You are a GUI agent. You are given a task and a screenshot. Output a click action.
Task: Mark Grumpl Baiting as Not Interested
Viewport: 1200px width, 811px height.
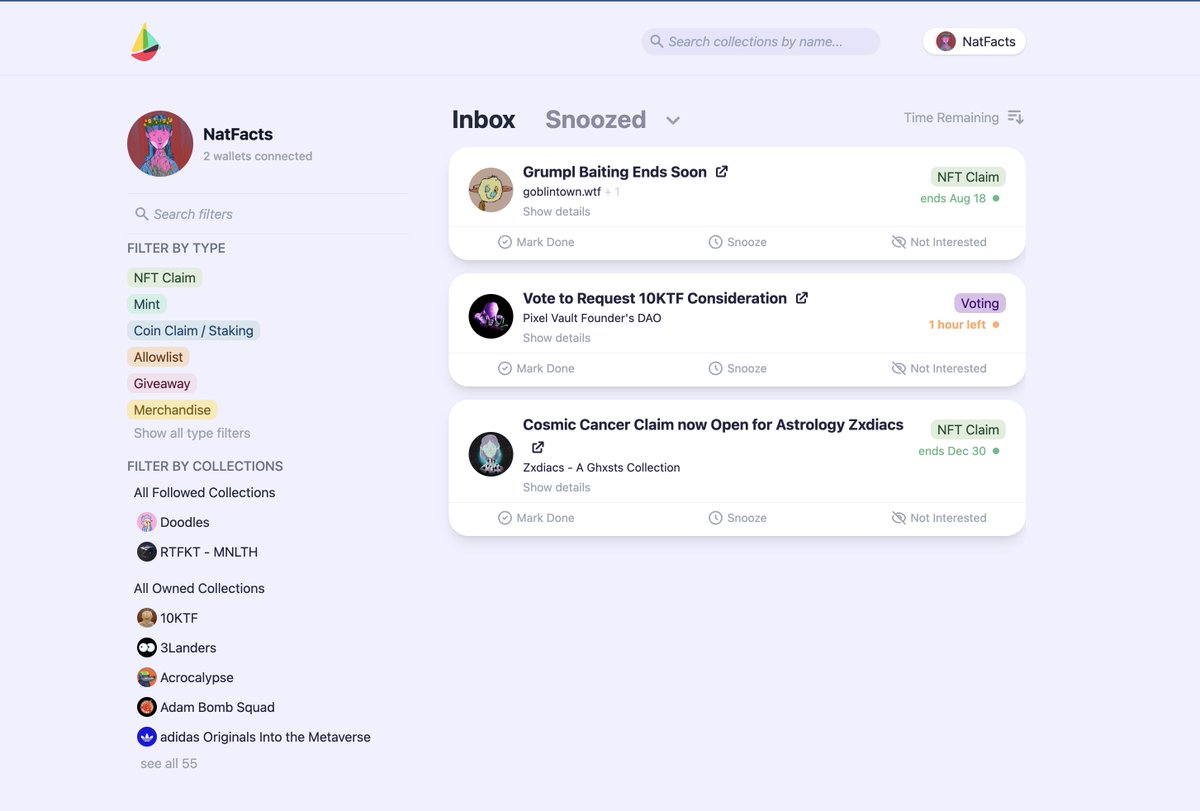[x=939, y=242]
